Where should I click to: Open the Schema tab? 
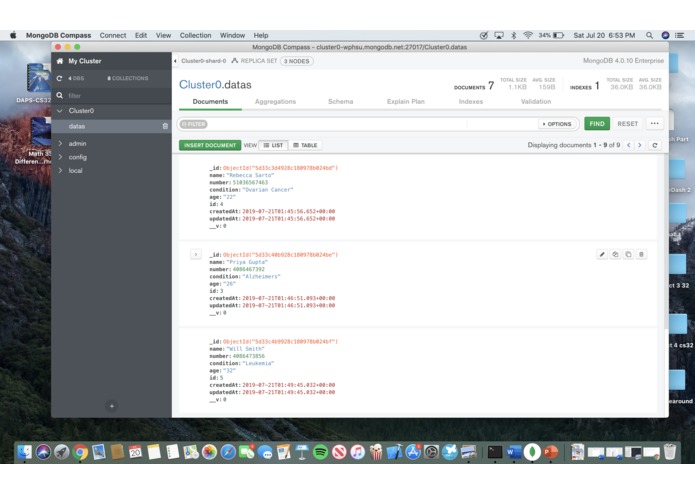point(340,101)
